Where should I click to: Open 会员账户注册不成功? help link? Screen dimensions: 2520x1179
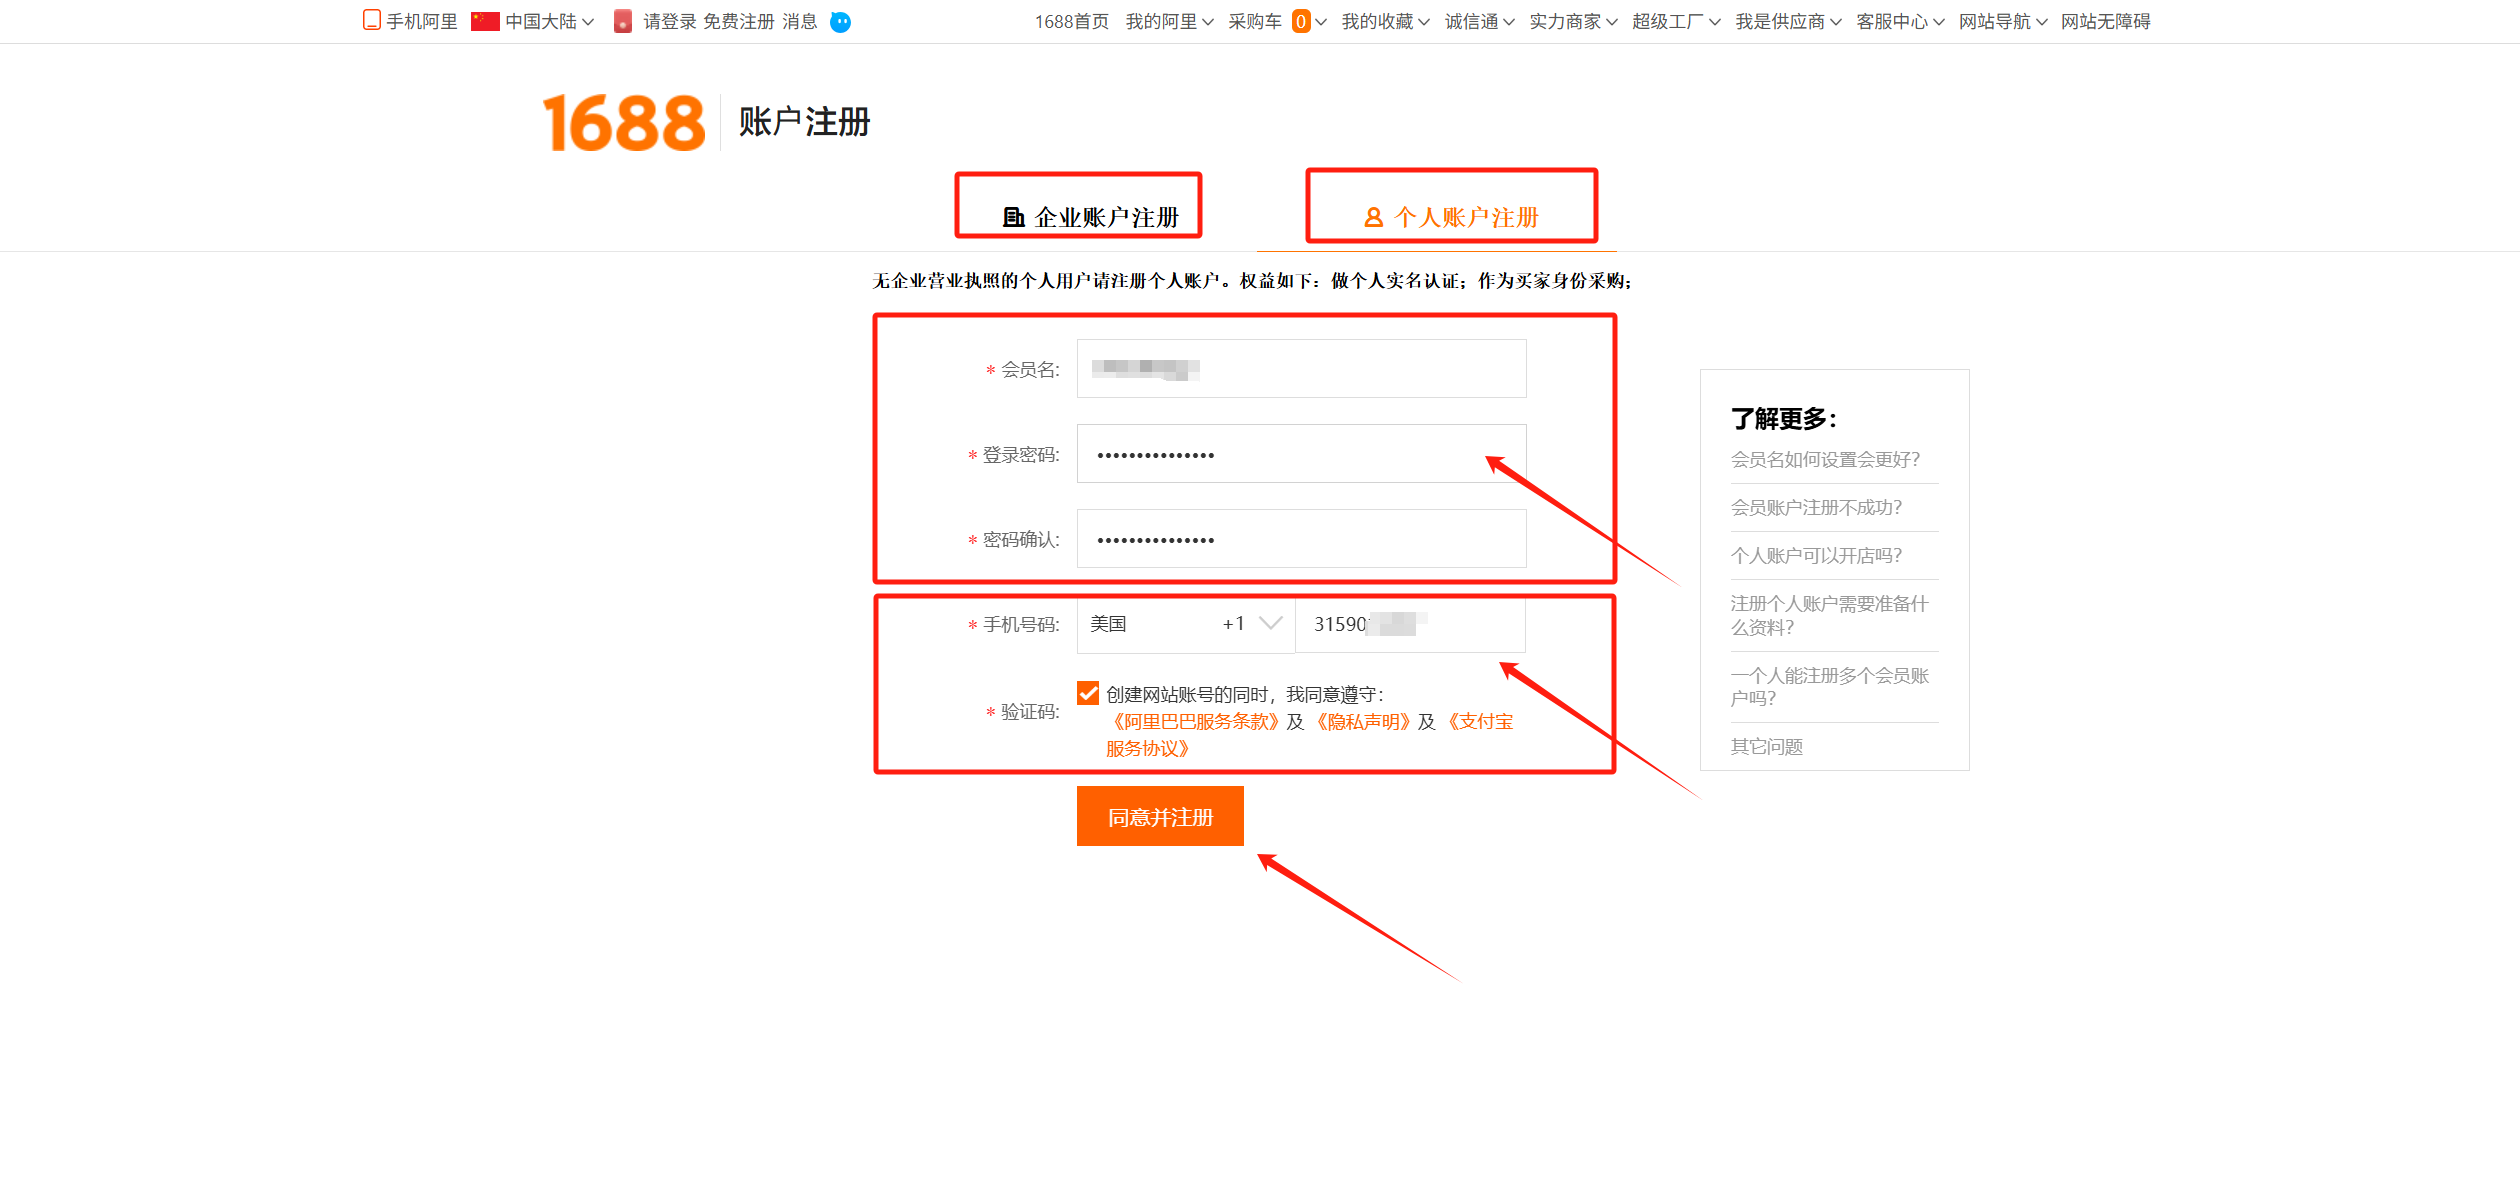1816,507
